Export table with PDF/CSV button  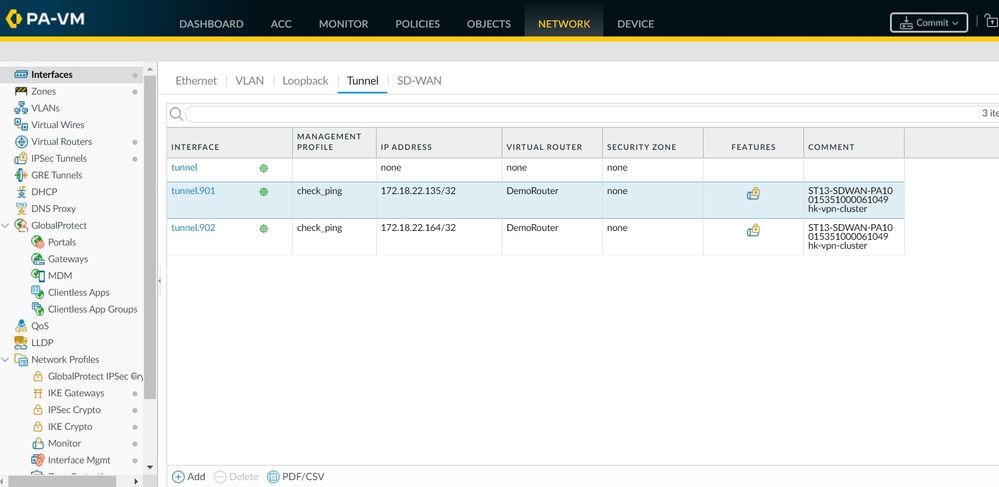coord(295,477)
